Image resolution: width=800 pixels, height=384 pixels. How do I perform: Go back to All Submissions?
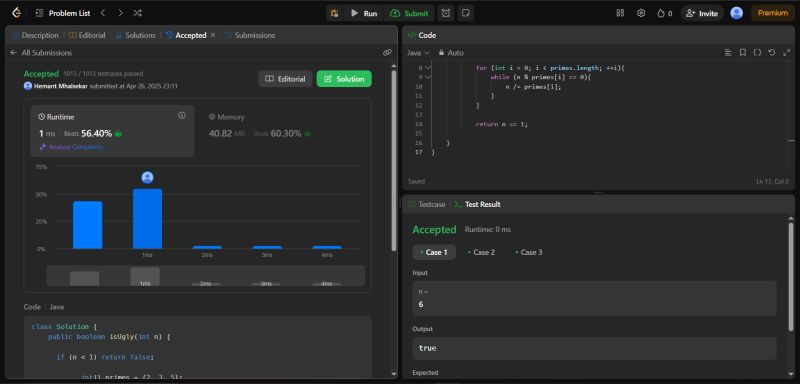point(41,53)
